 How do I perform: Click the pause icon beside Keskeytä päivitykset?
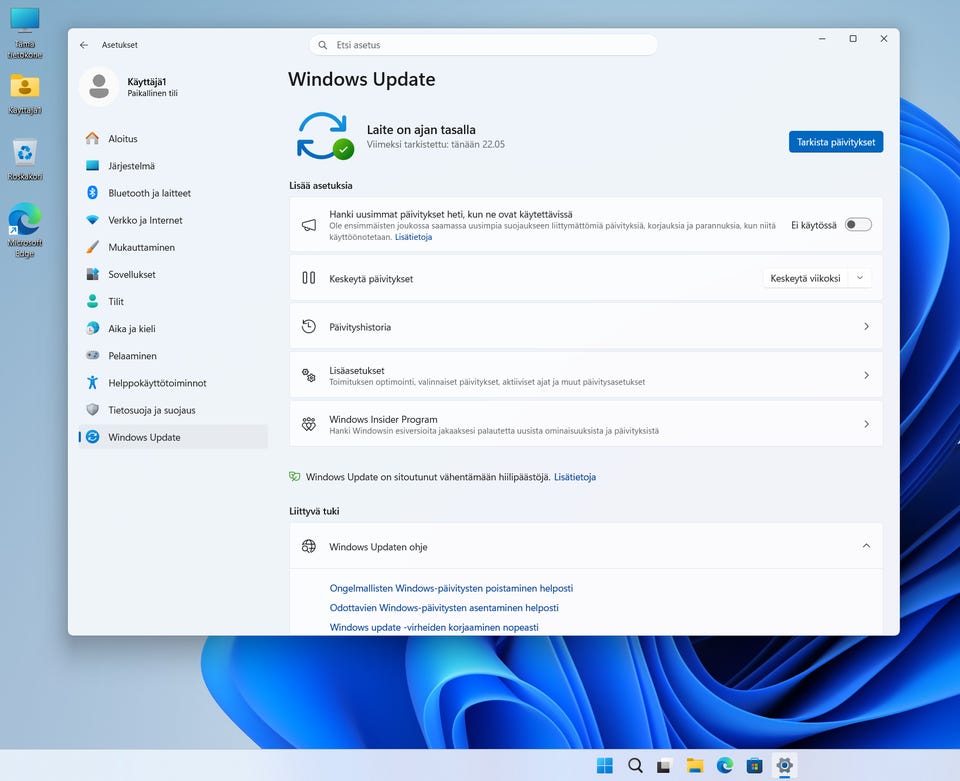(309, 278)
